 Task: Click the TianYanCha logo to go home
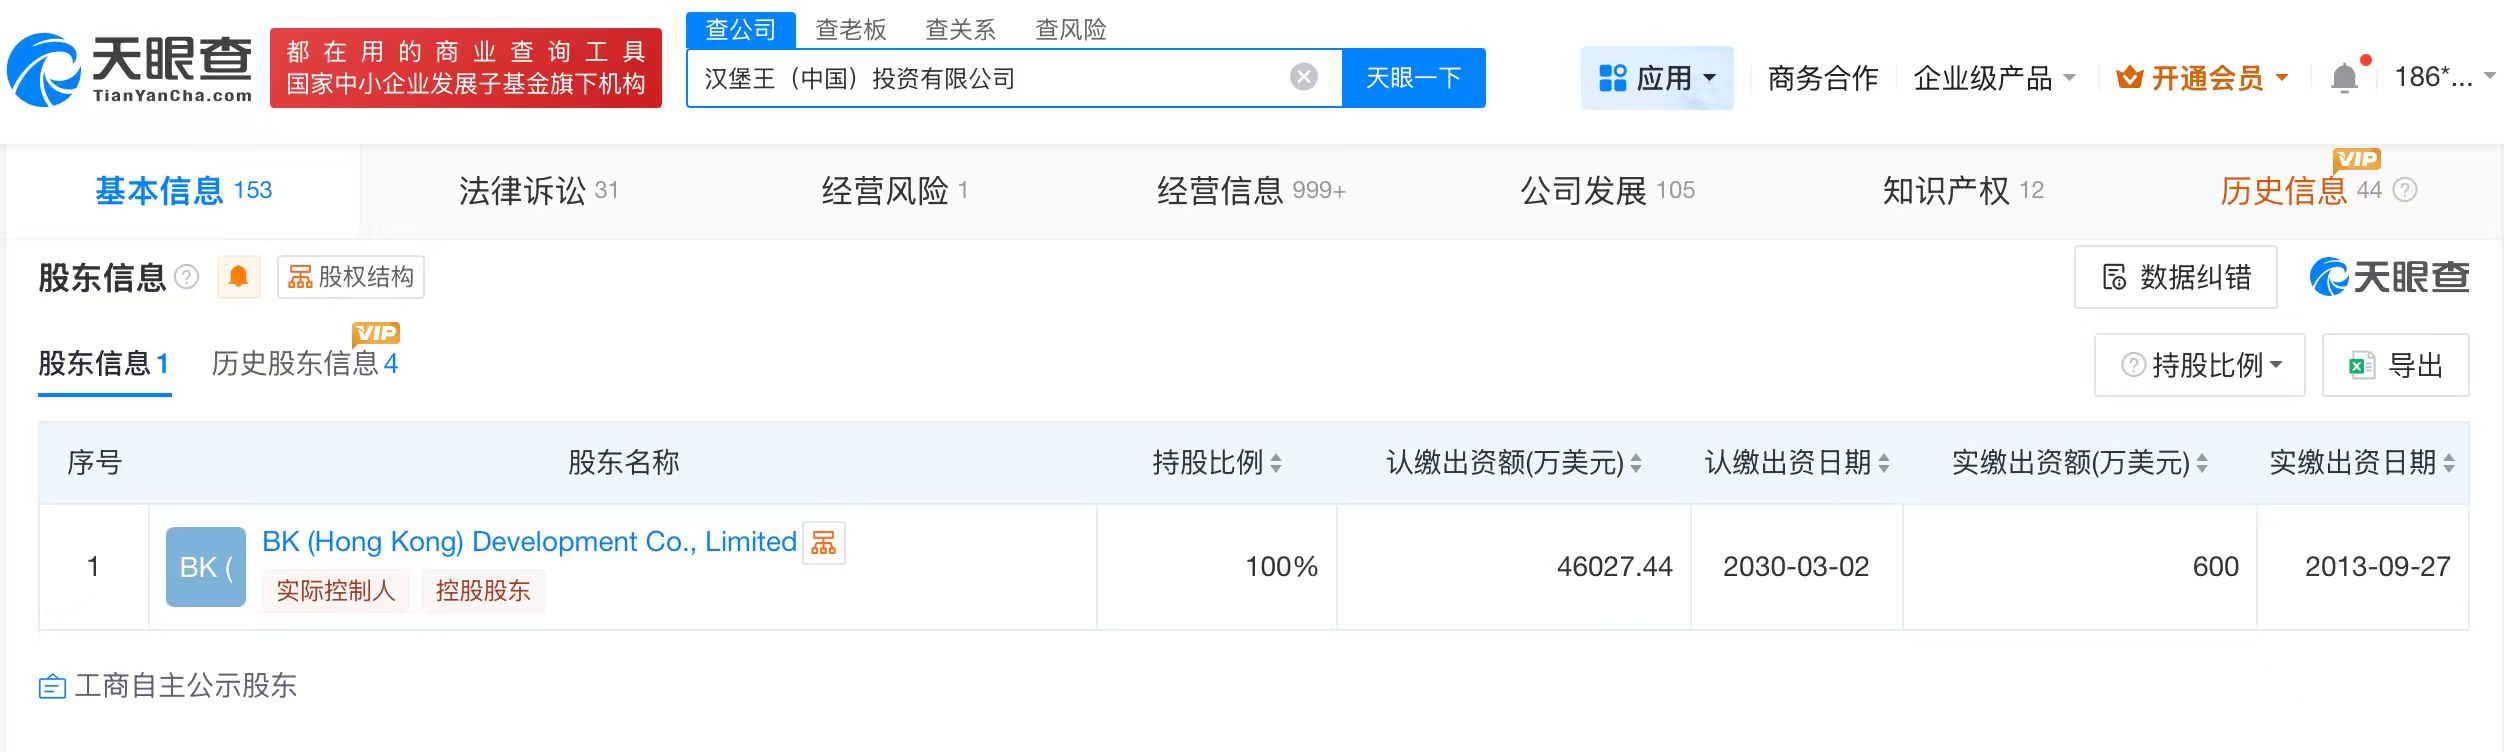(130, 70)
